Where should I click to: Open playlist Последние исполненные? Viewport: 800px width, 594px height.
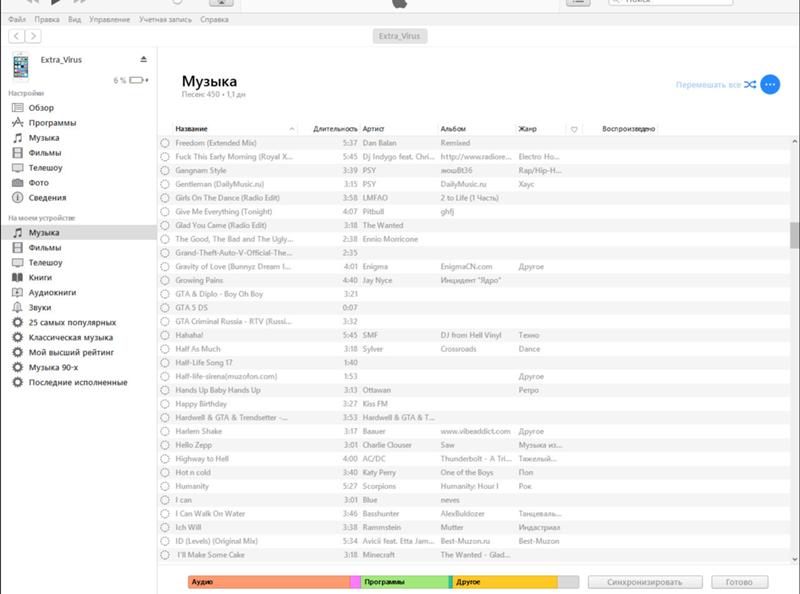tap(78, 382)
